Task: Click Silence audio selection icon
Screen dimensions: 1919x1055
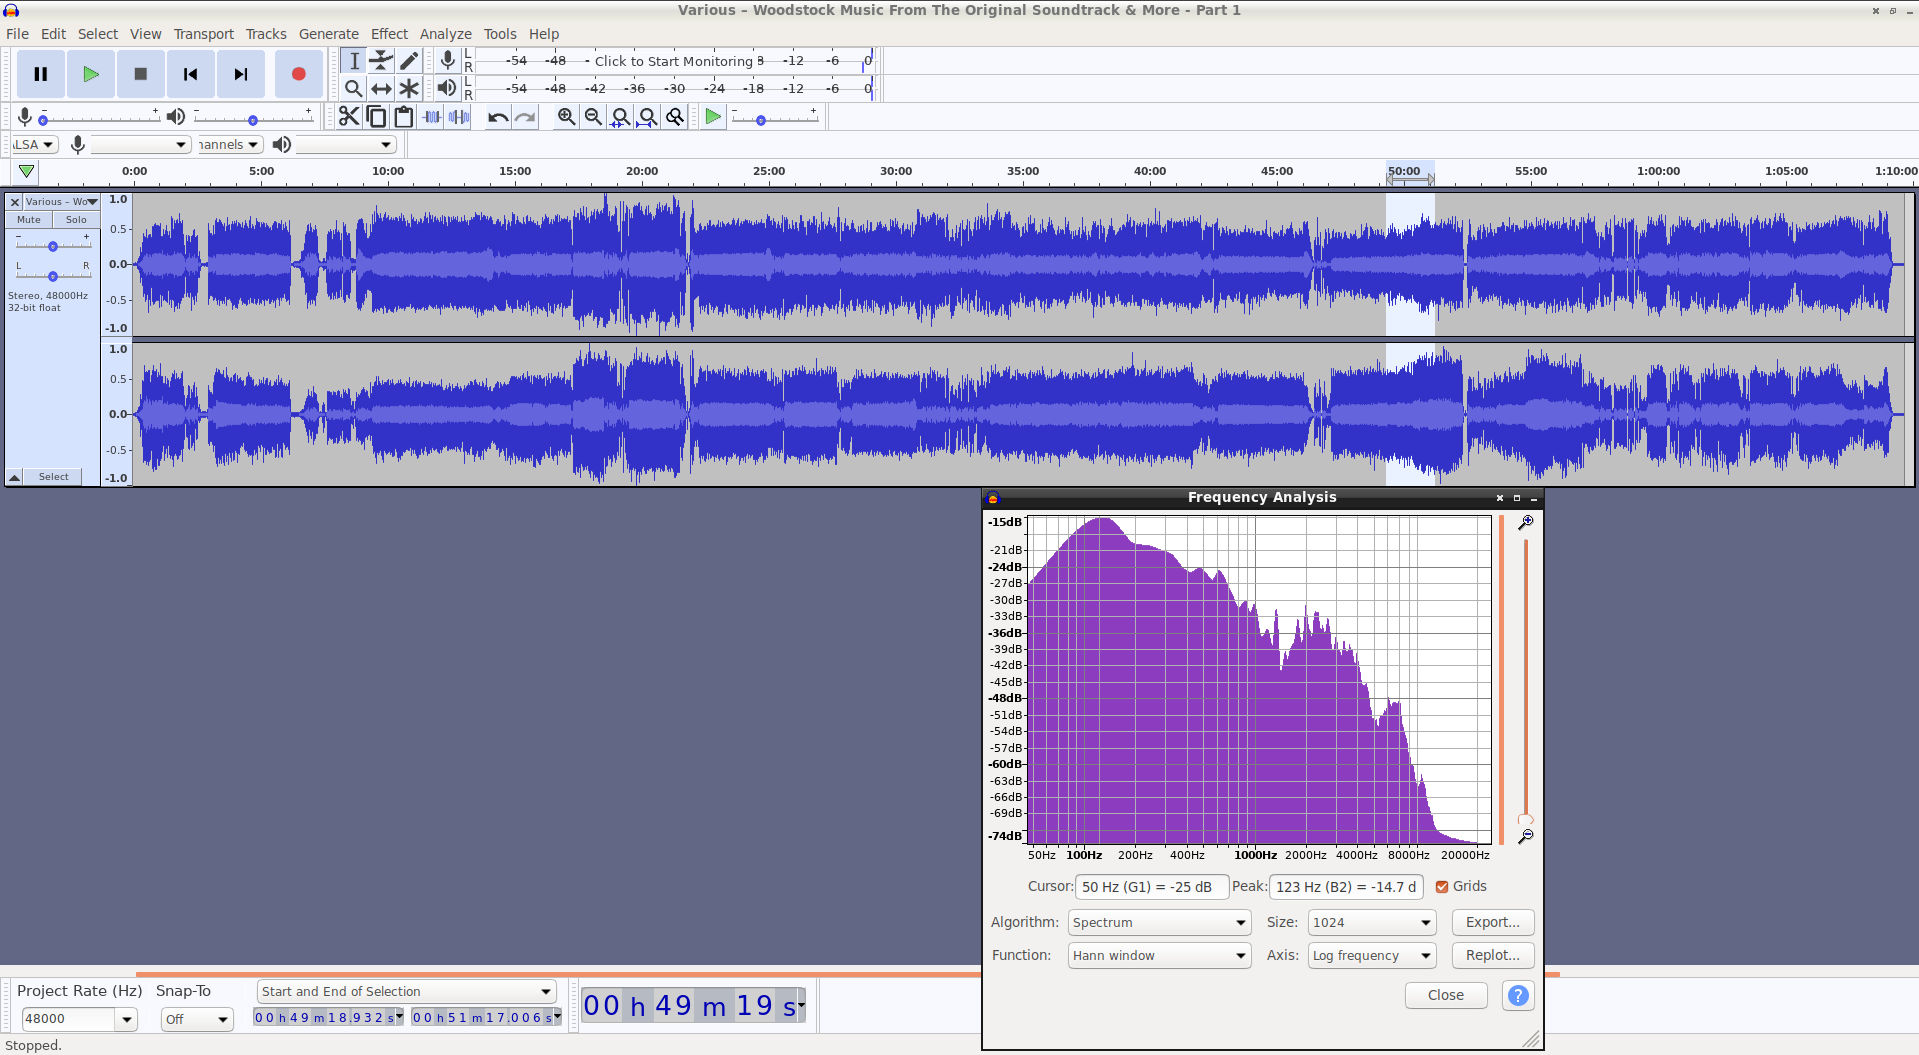Action: [459, 117]
